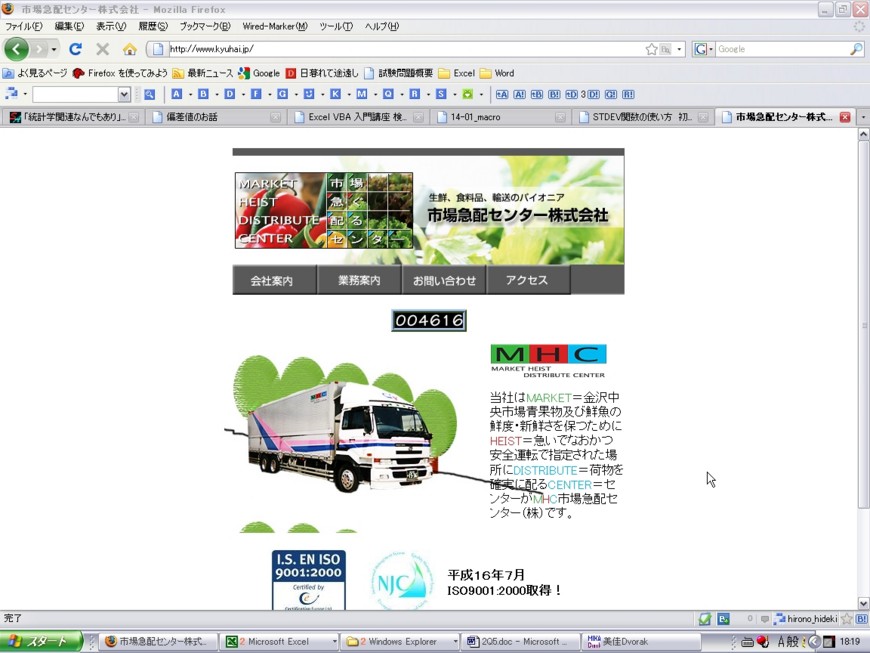
Task: Click the アクセス navigation button
Action: pos(527,281)
